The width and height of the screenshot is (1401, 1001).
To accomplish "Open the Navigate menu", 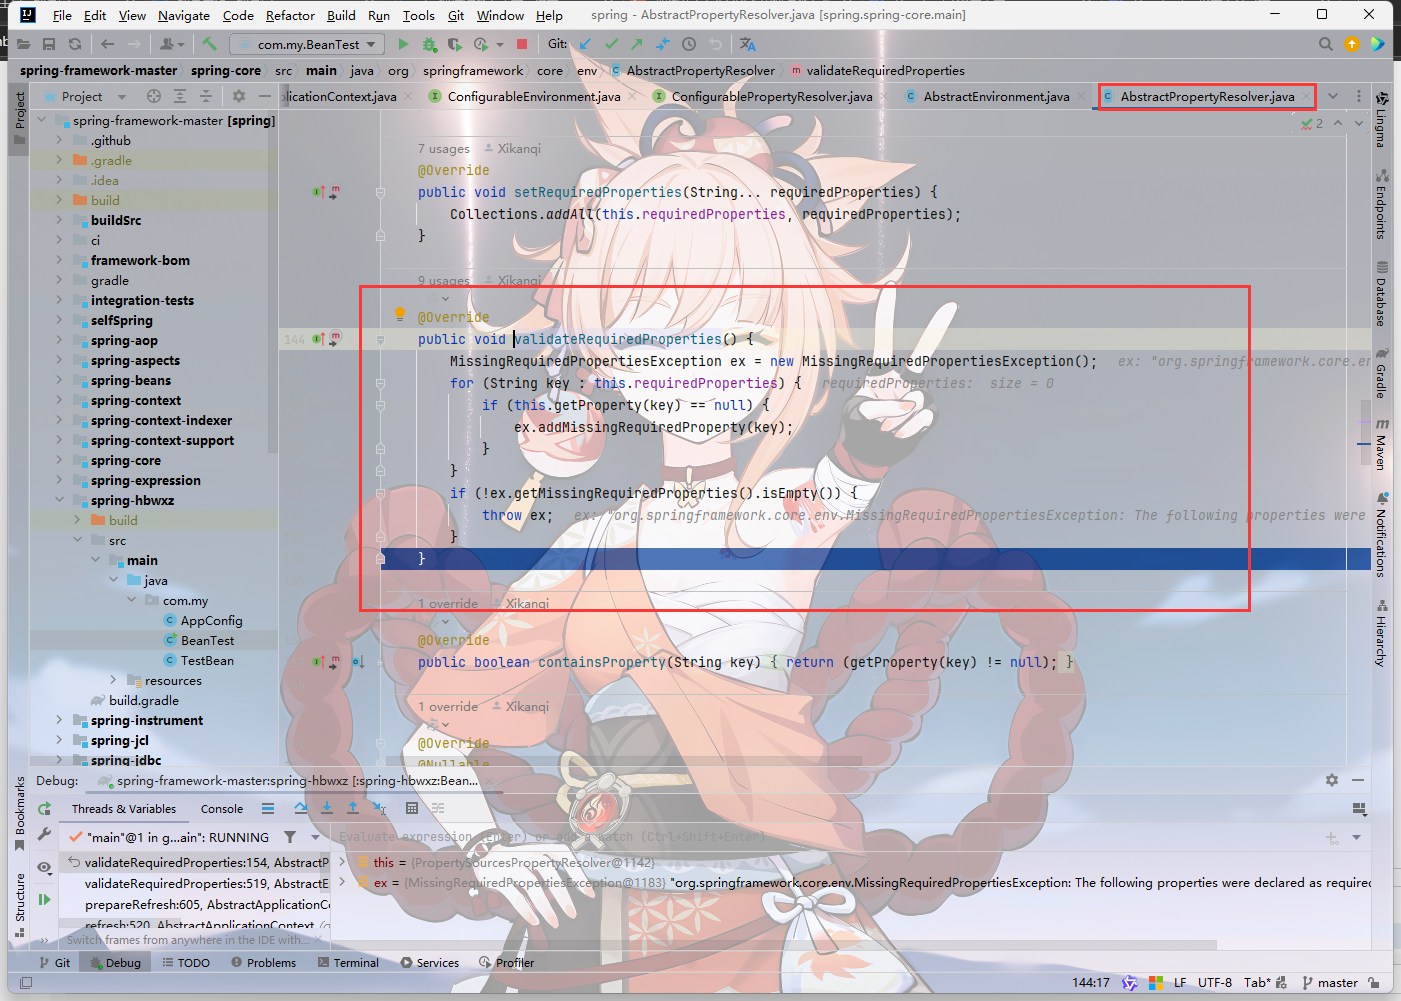I will tap(184, 15).
